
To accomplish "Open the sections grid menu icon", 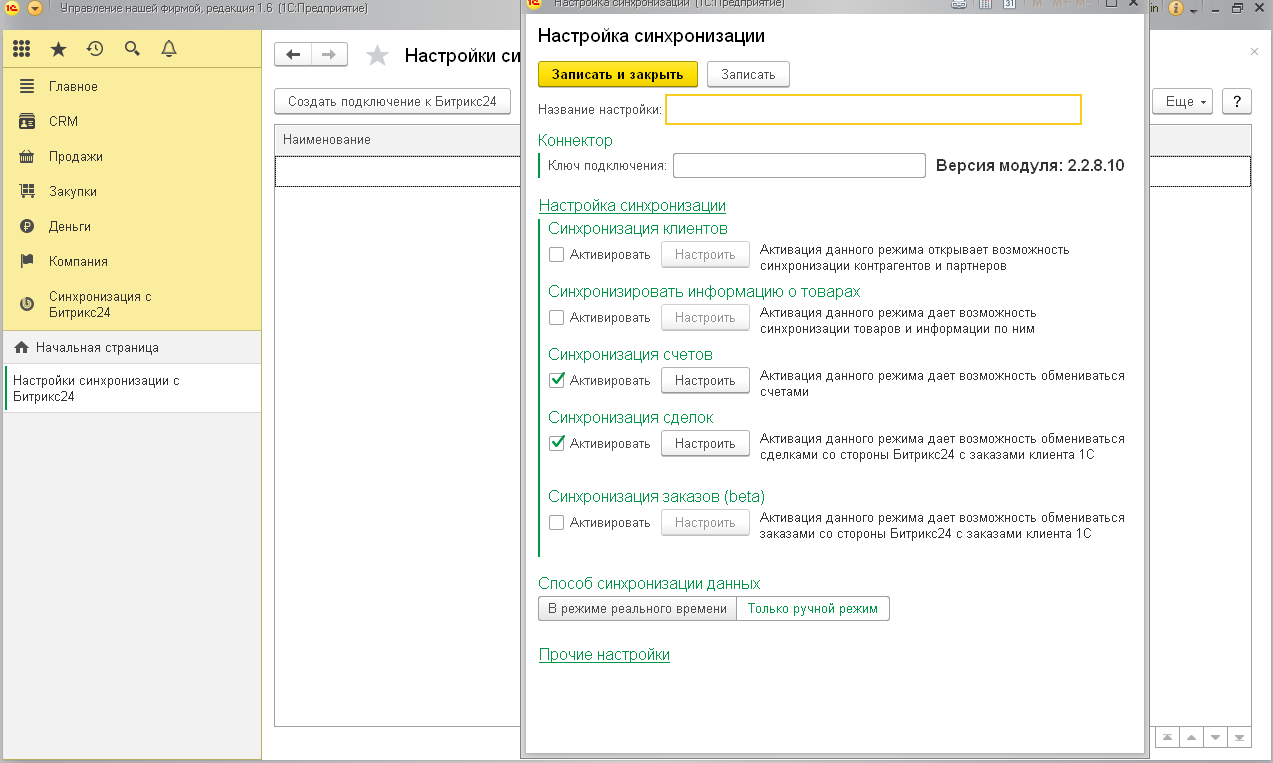I will coord(22,49).
